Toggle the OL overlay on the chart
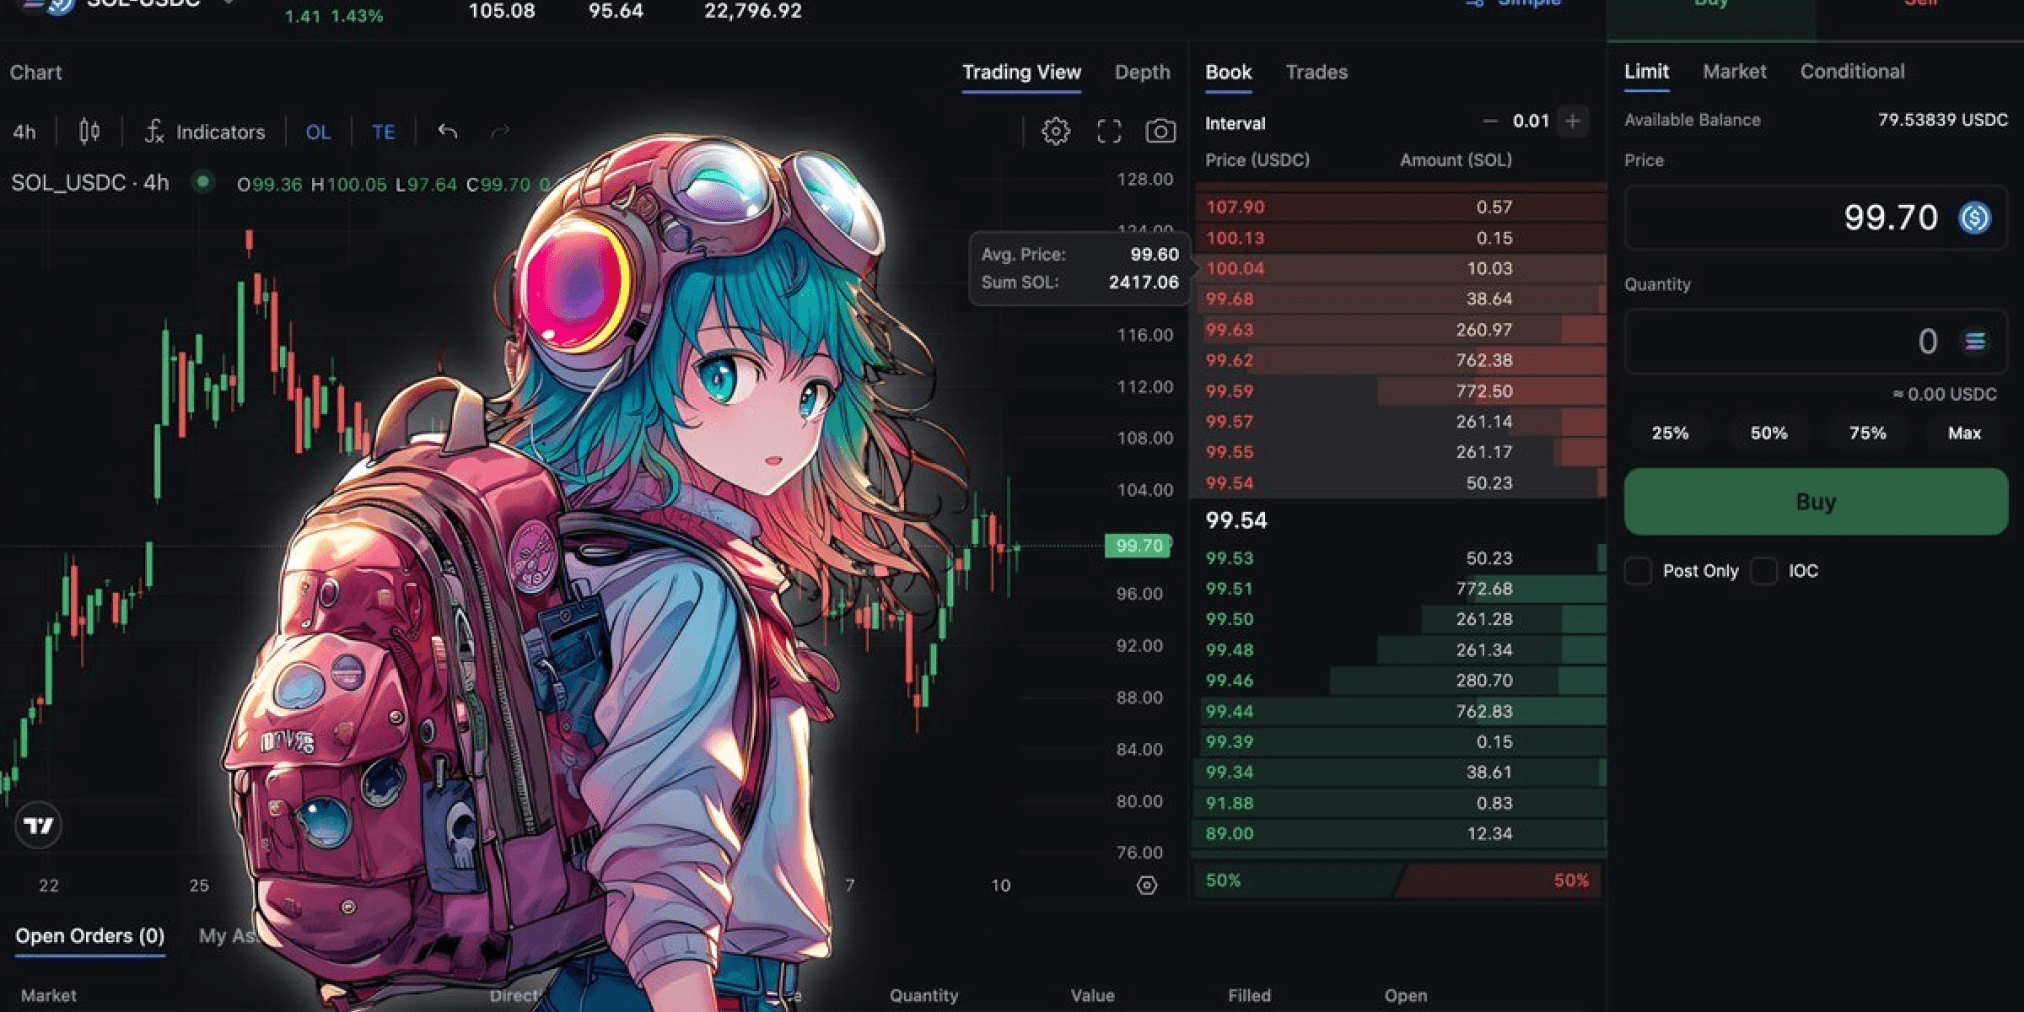2024x1012 pixels. pyautogui.click(x=318, y=131)
